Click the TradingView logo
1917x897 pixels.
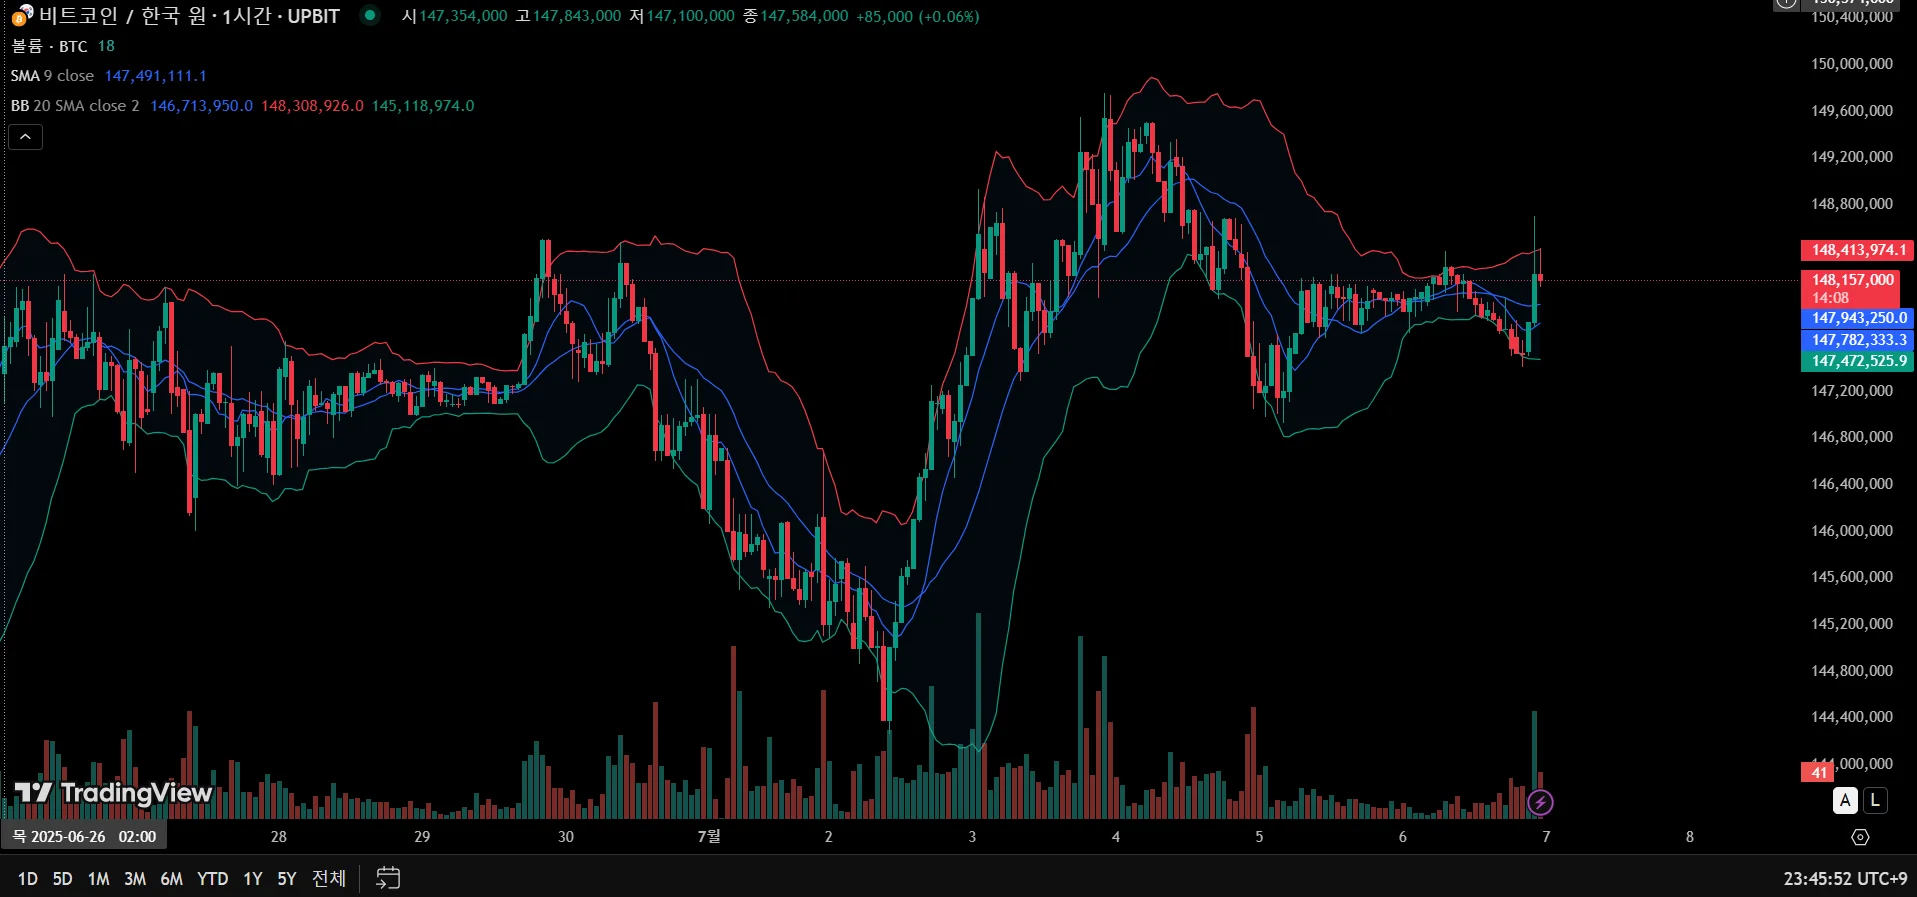tap(114, 794)
